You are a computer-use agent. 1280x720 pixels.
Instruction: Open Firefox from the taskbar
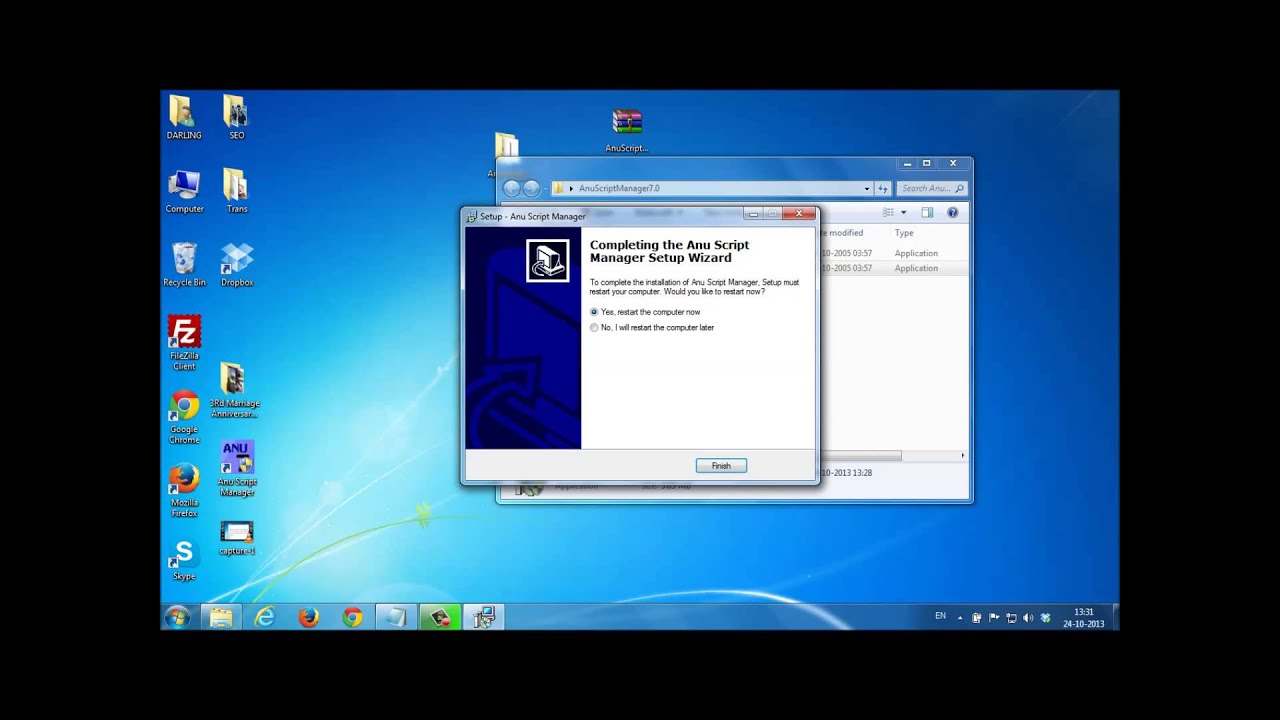coord(309,617)
